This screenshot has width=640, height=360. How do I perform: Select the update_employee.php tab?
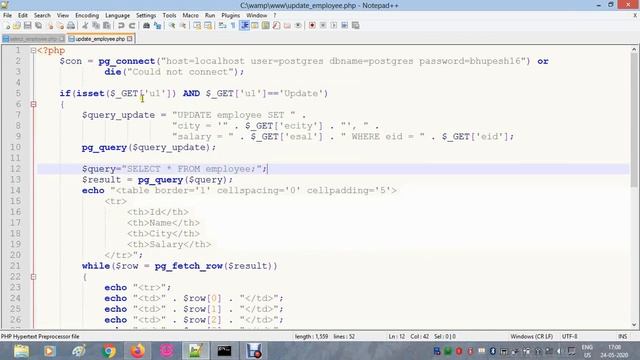coord(100,39)
